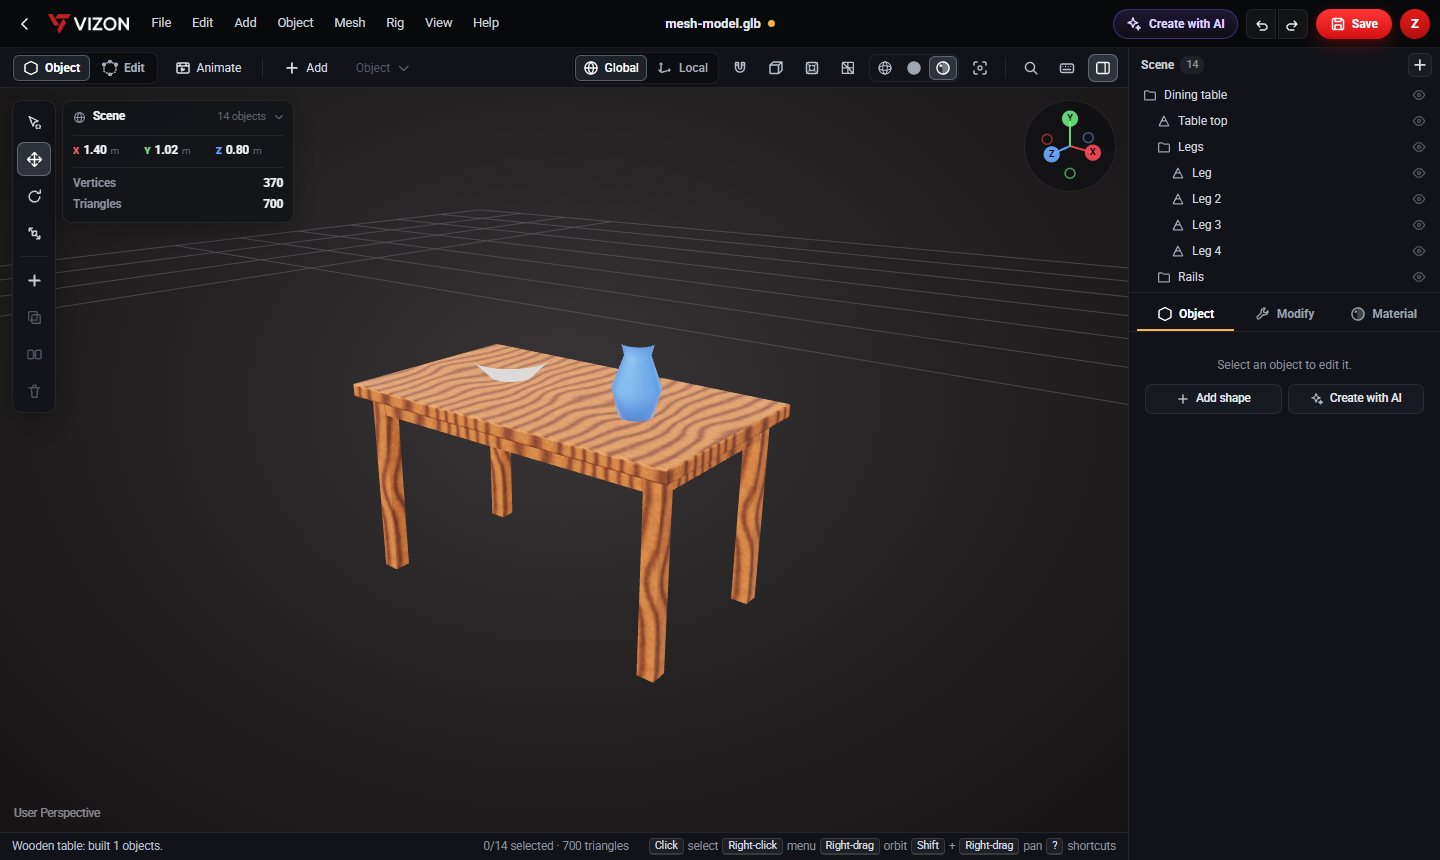Set transform orientation to Global

[x=611, y=68]
